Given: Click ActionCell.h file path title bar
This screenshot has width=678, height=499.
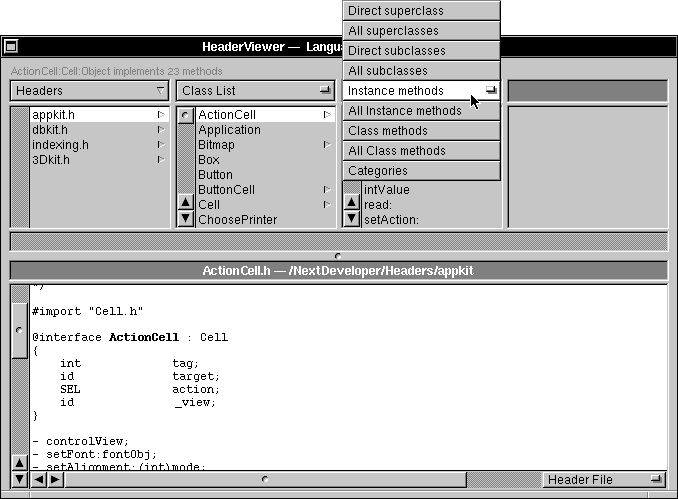Looking at the screenshot, I should 338,271.
